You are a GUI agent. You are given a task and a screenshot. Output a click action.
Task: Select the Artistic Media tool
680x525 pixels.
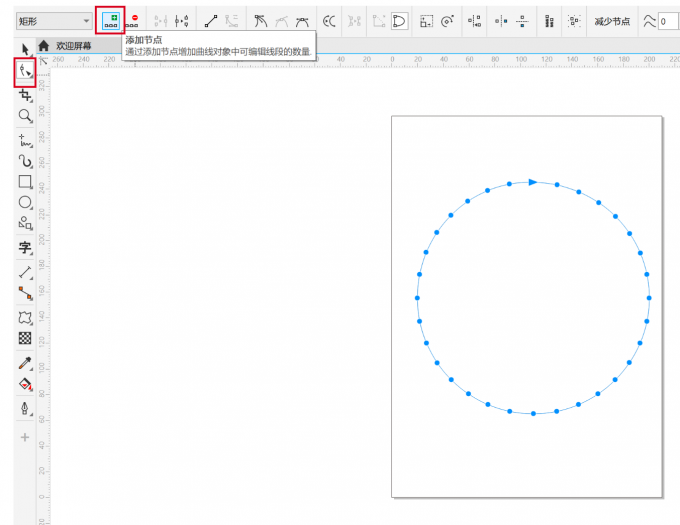tap(25, 161)
